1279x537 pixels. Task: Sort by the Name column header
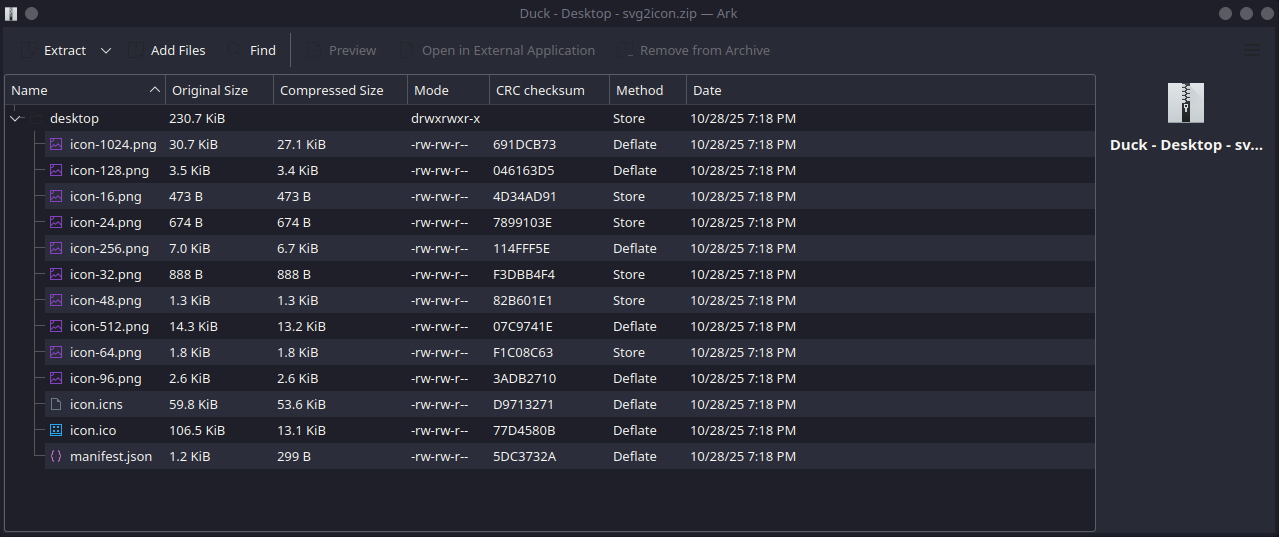(85, 90)
